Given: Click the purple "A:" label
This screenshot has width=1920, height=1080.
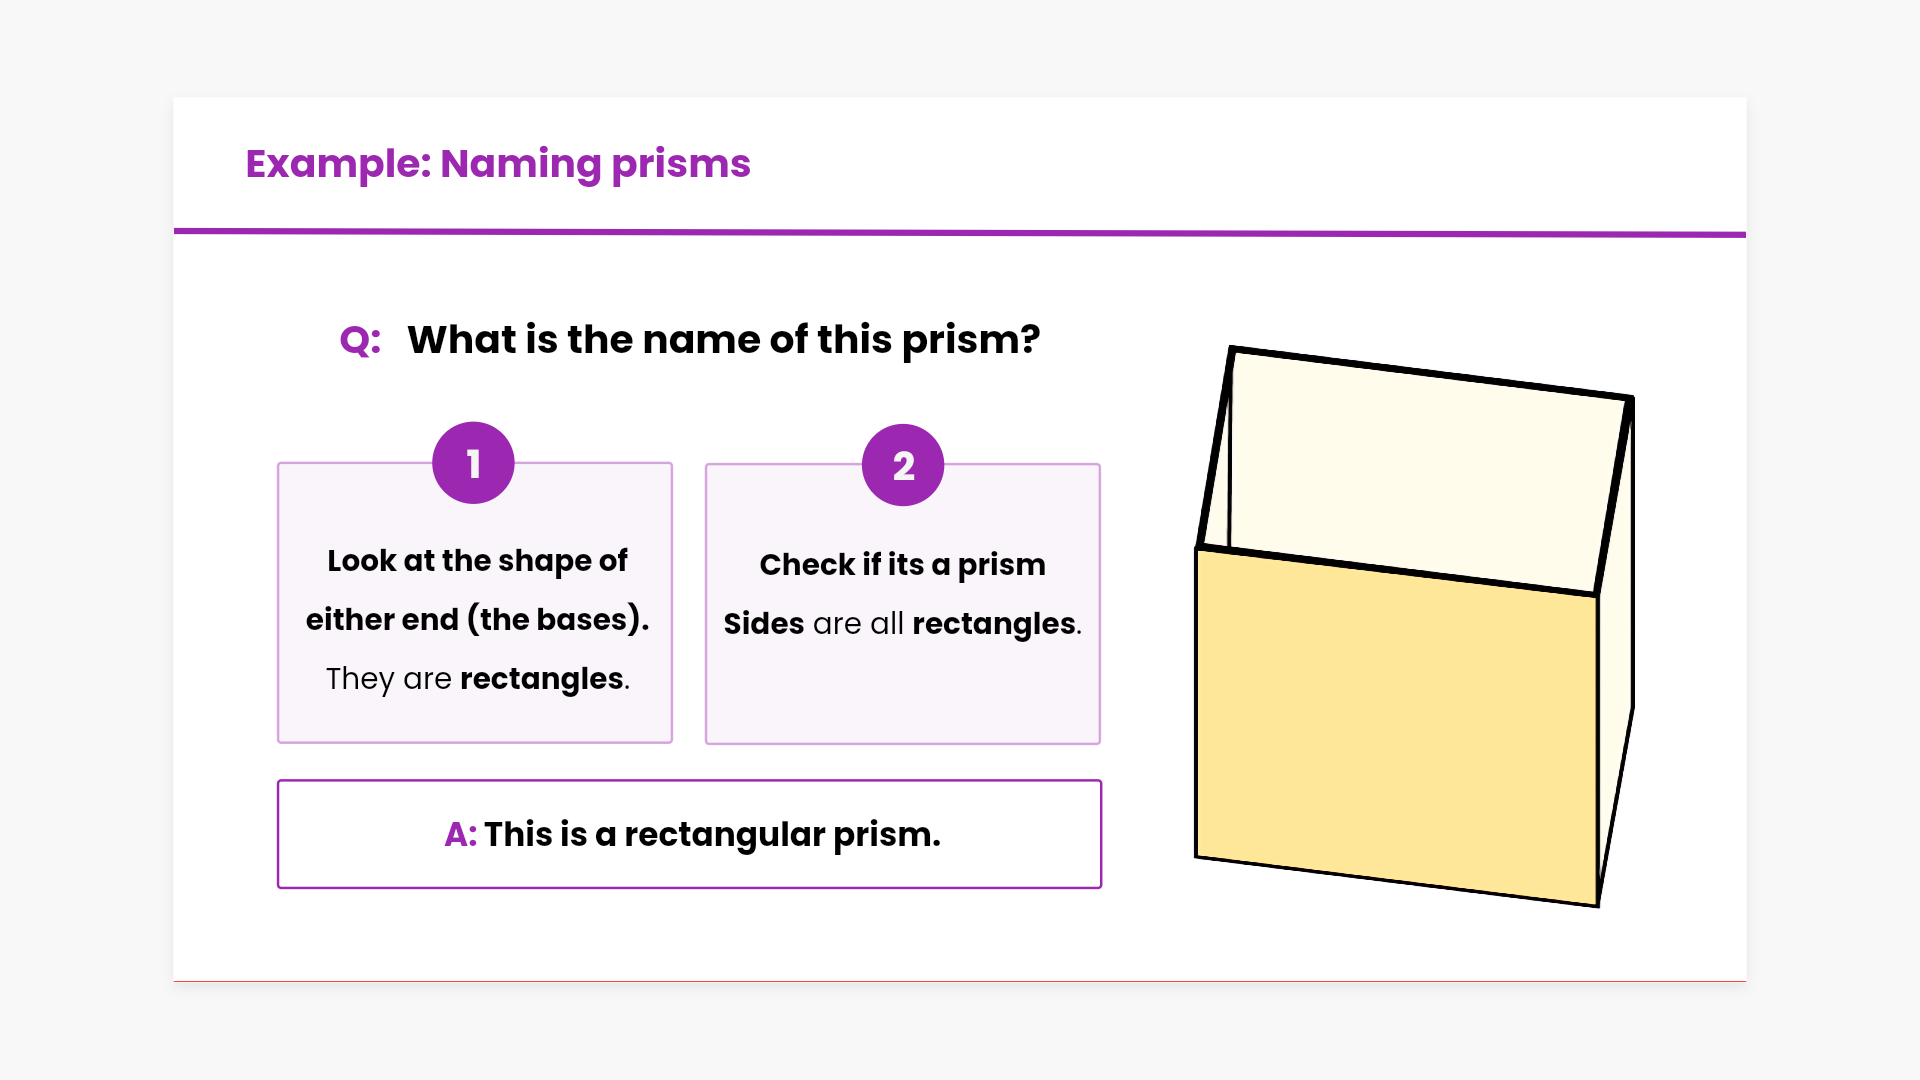Looking at the screenshot, I should [x=460, y=834].
